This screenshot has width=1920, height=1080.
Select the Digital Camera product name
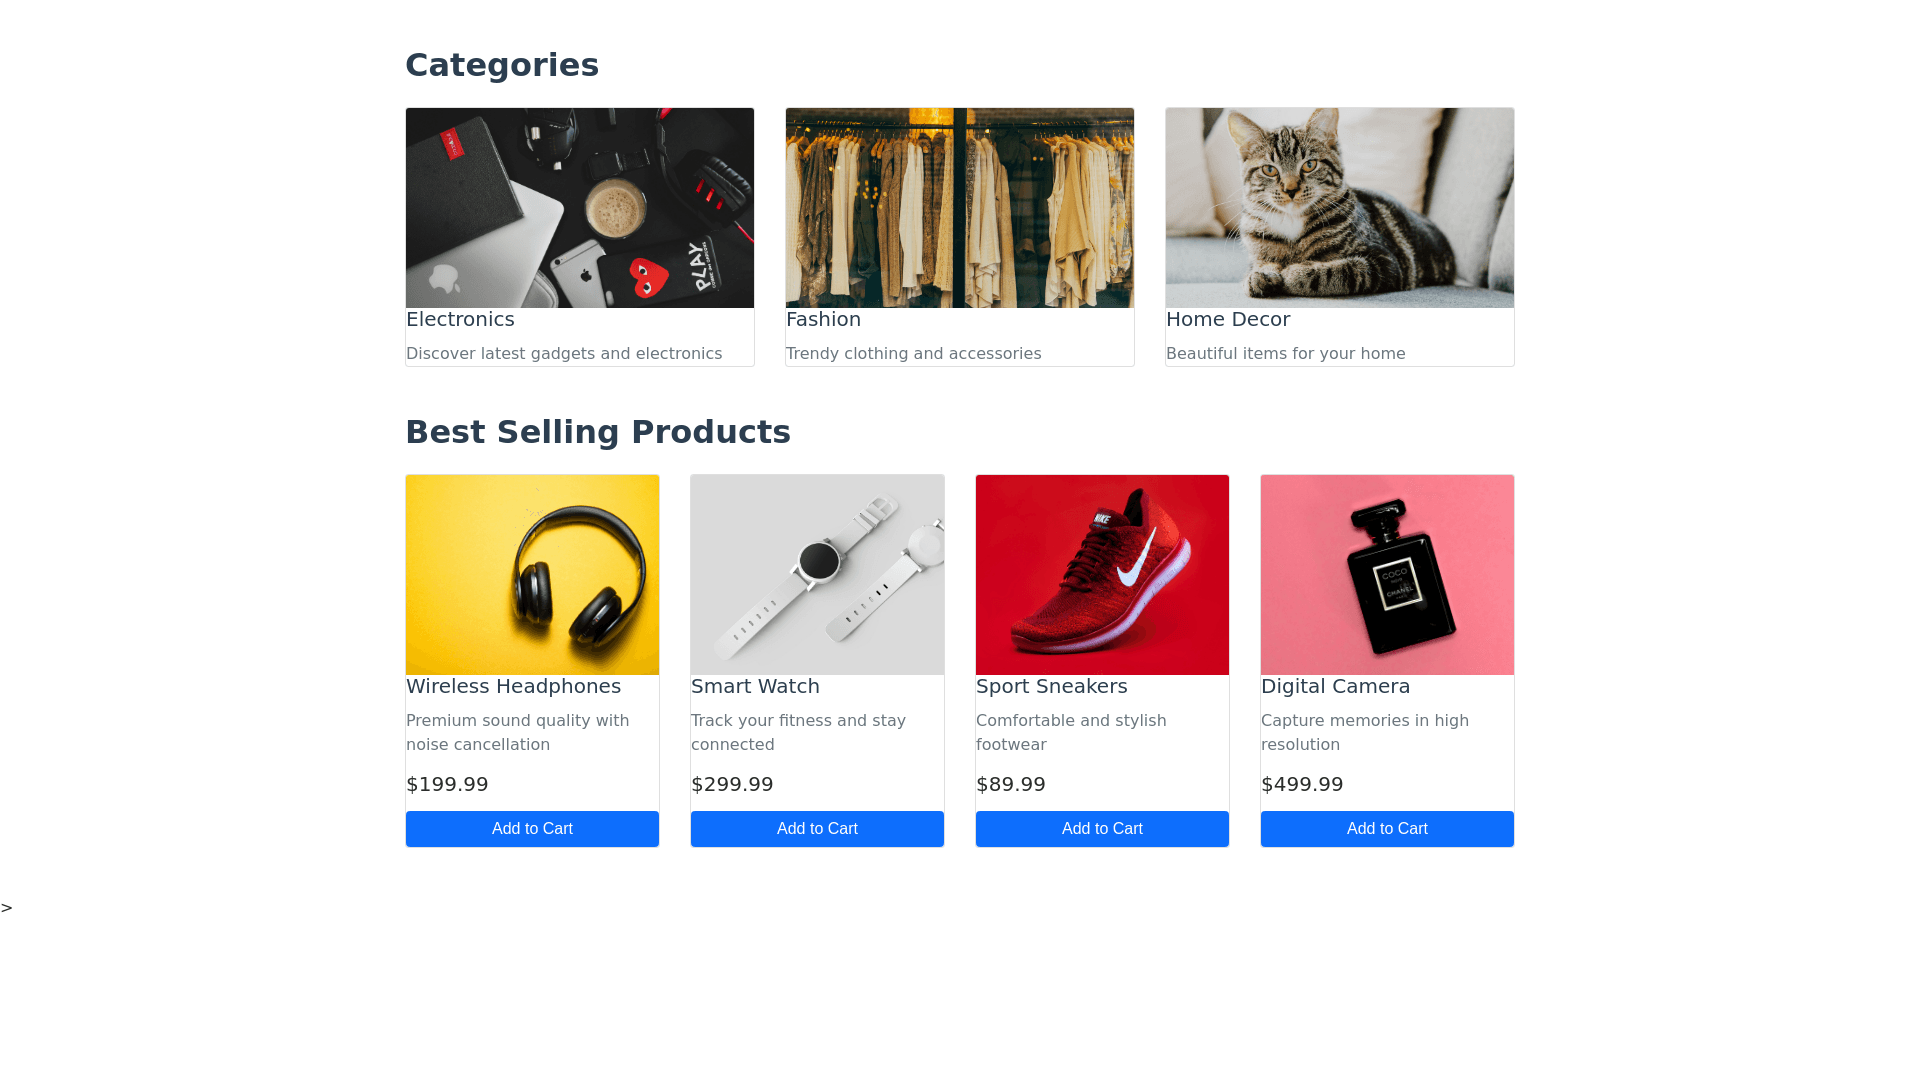1335,687
